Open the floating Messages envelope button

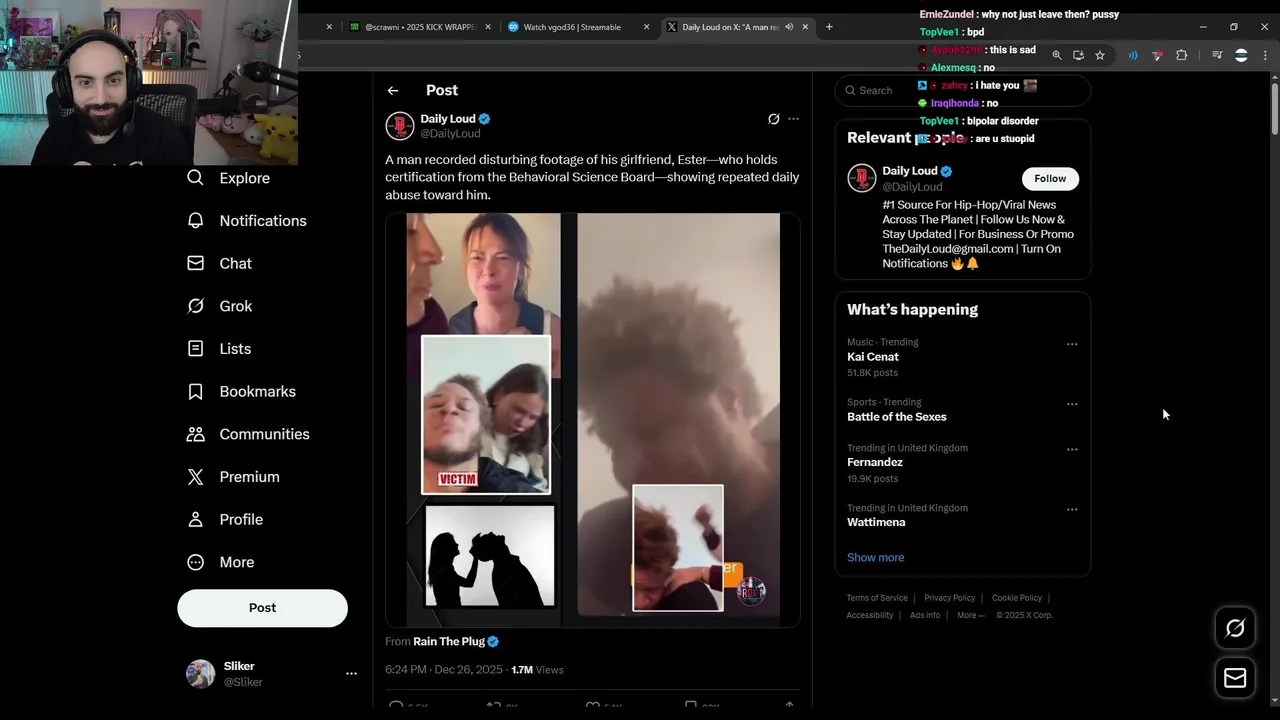[x=1235, y=678]
